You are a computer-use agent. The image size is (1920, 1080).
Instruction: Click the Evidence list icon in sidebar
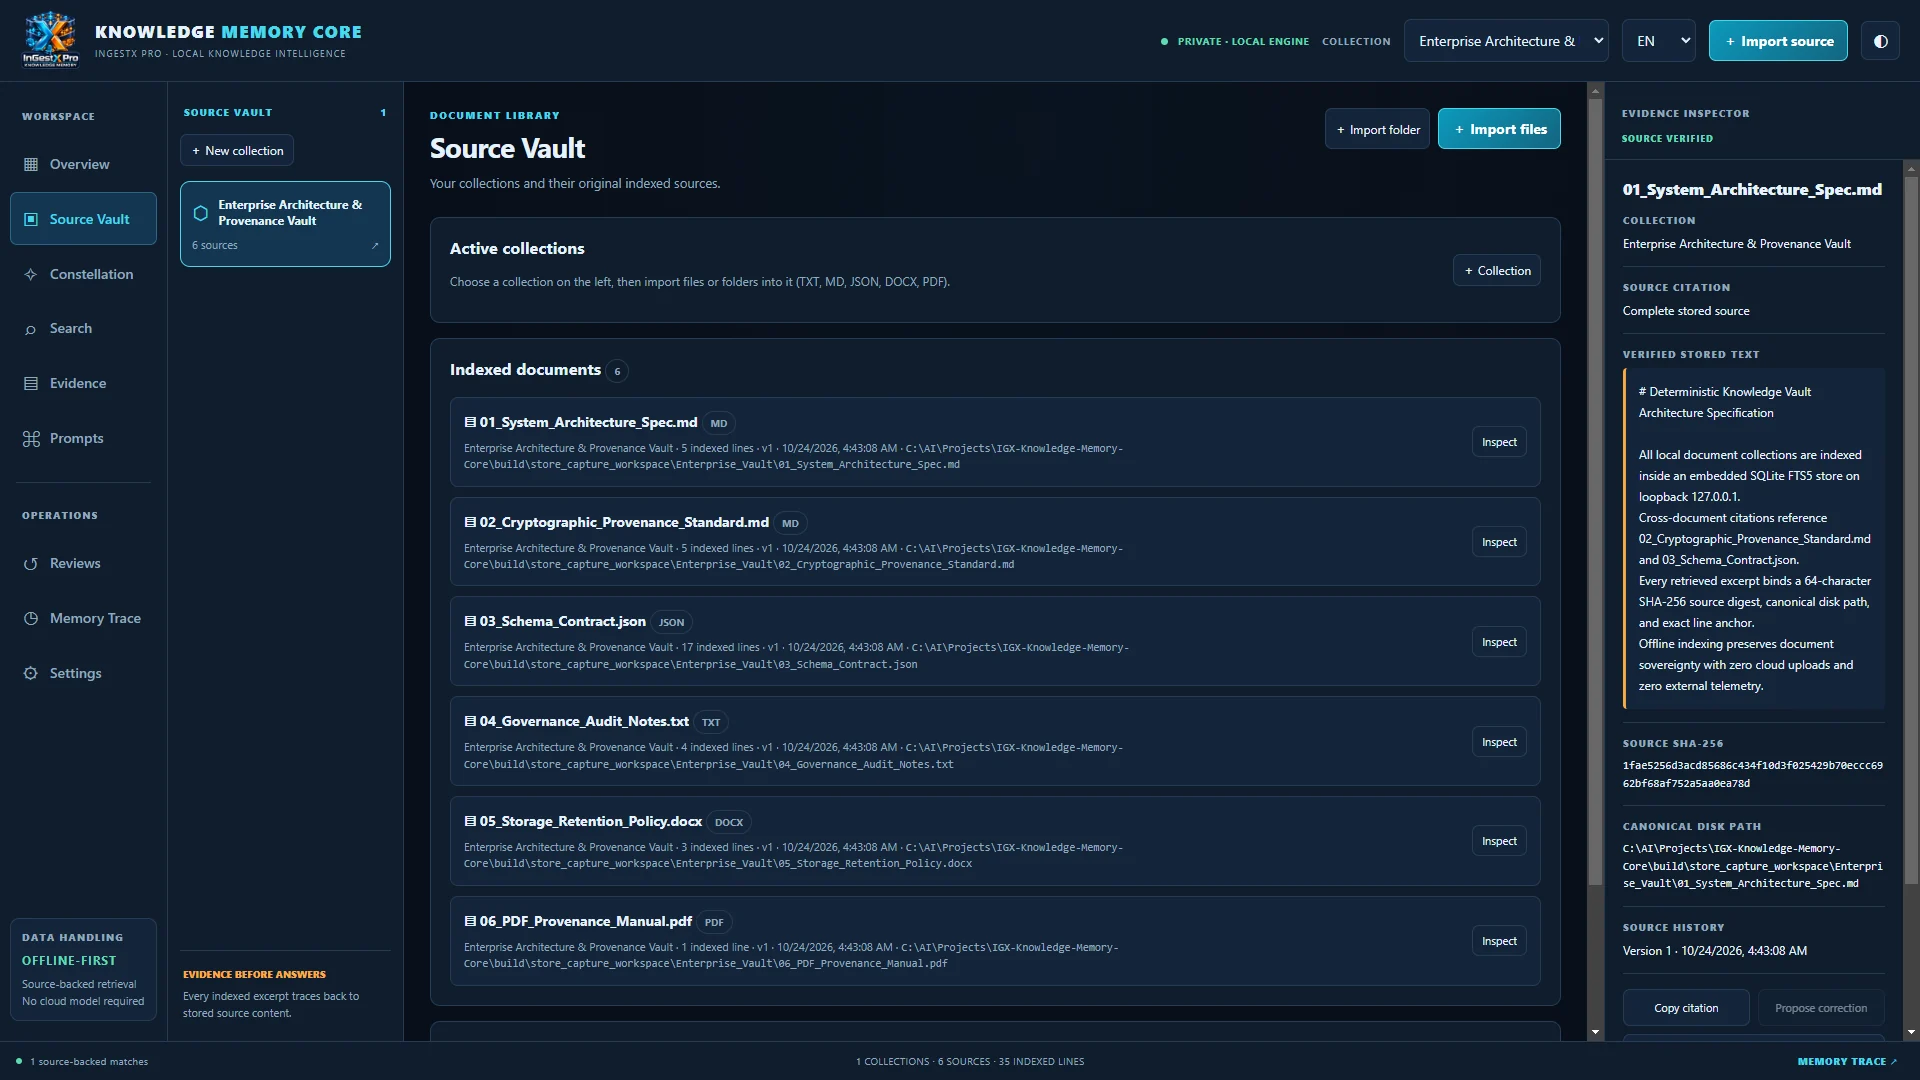(x=31, y=383)
